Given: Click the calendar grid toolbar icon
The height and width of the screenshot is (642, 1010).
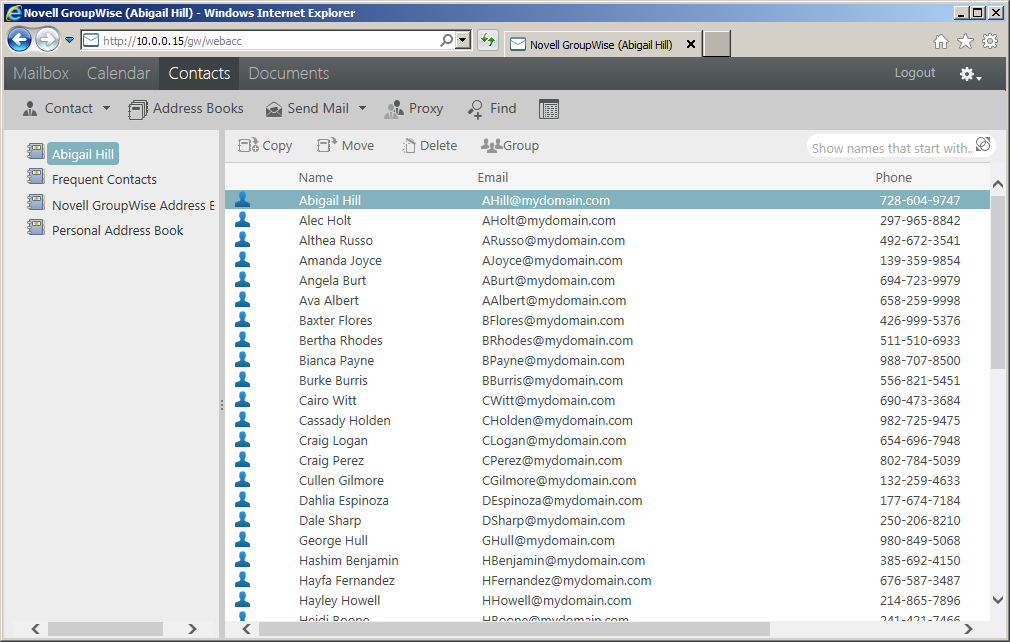Looking at the screenshot, I should tap(549, 109).
